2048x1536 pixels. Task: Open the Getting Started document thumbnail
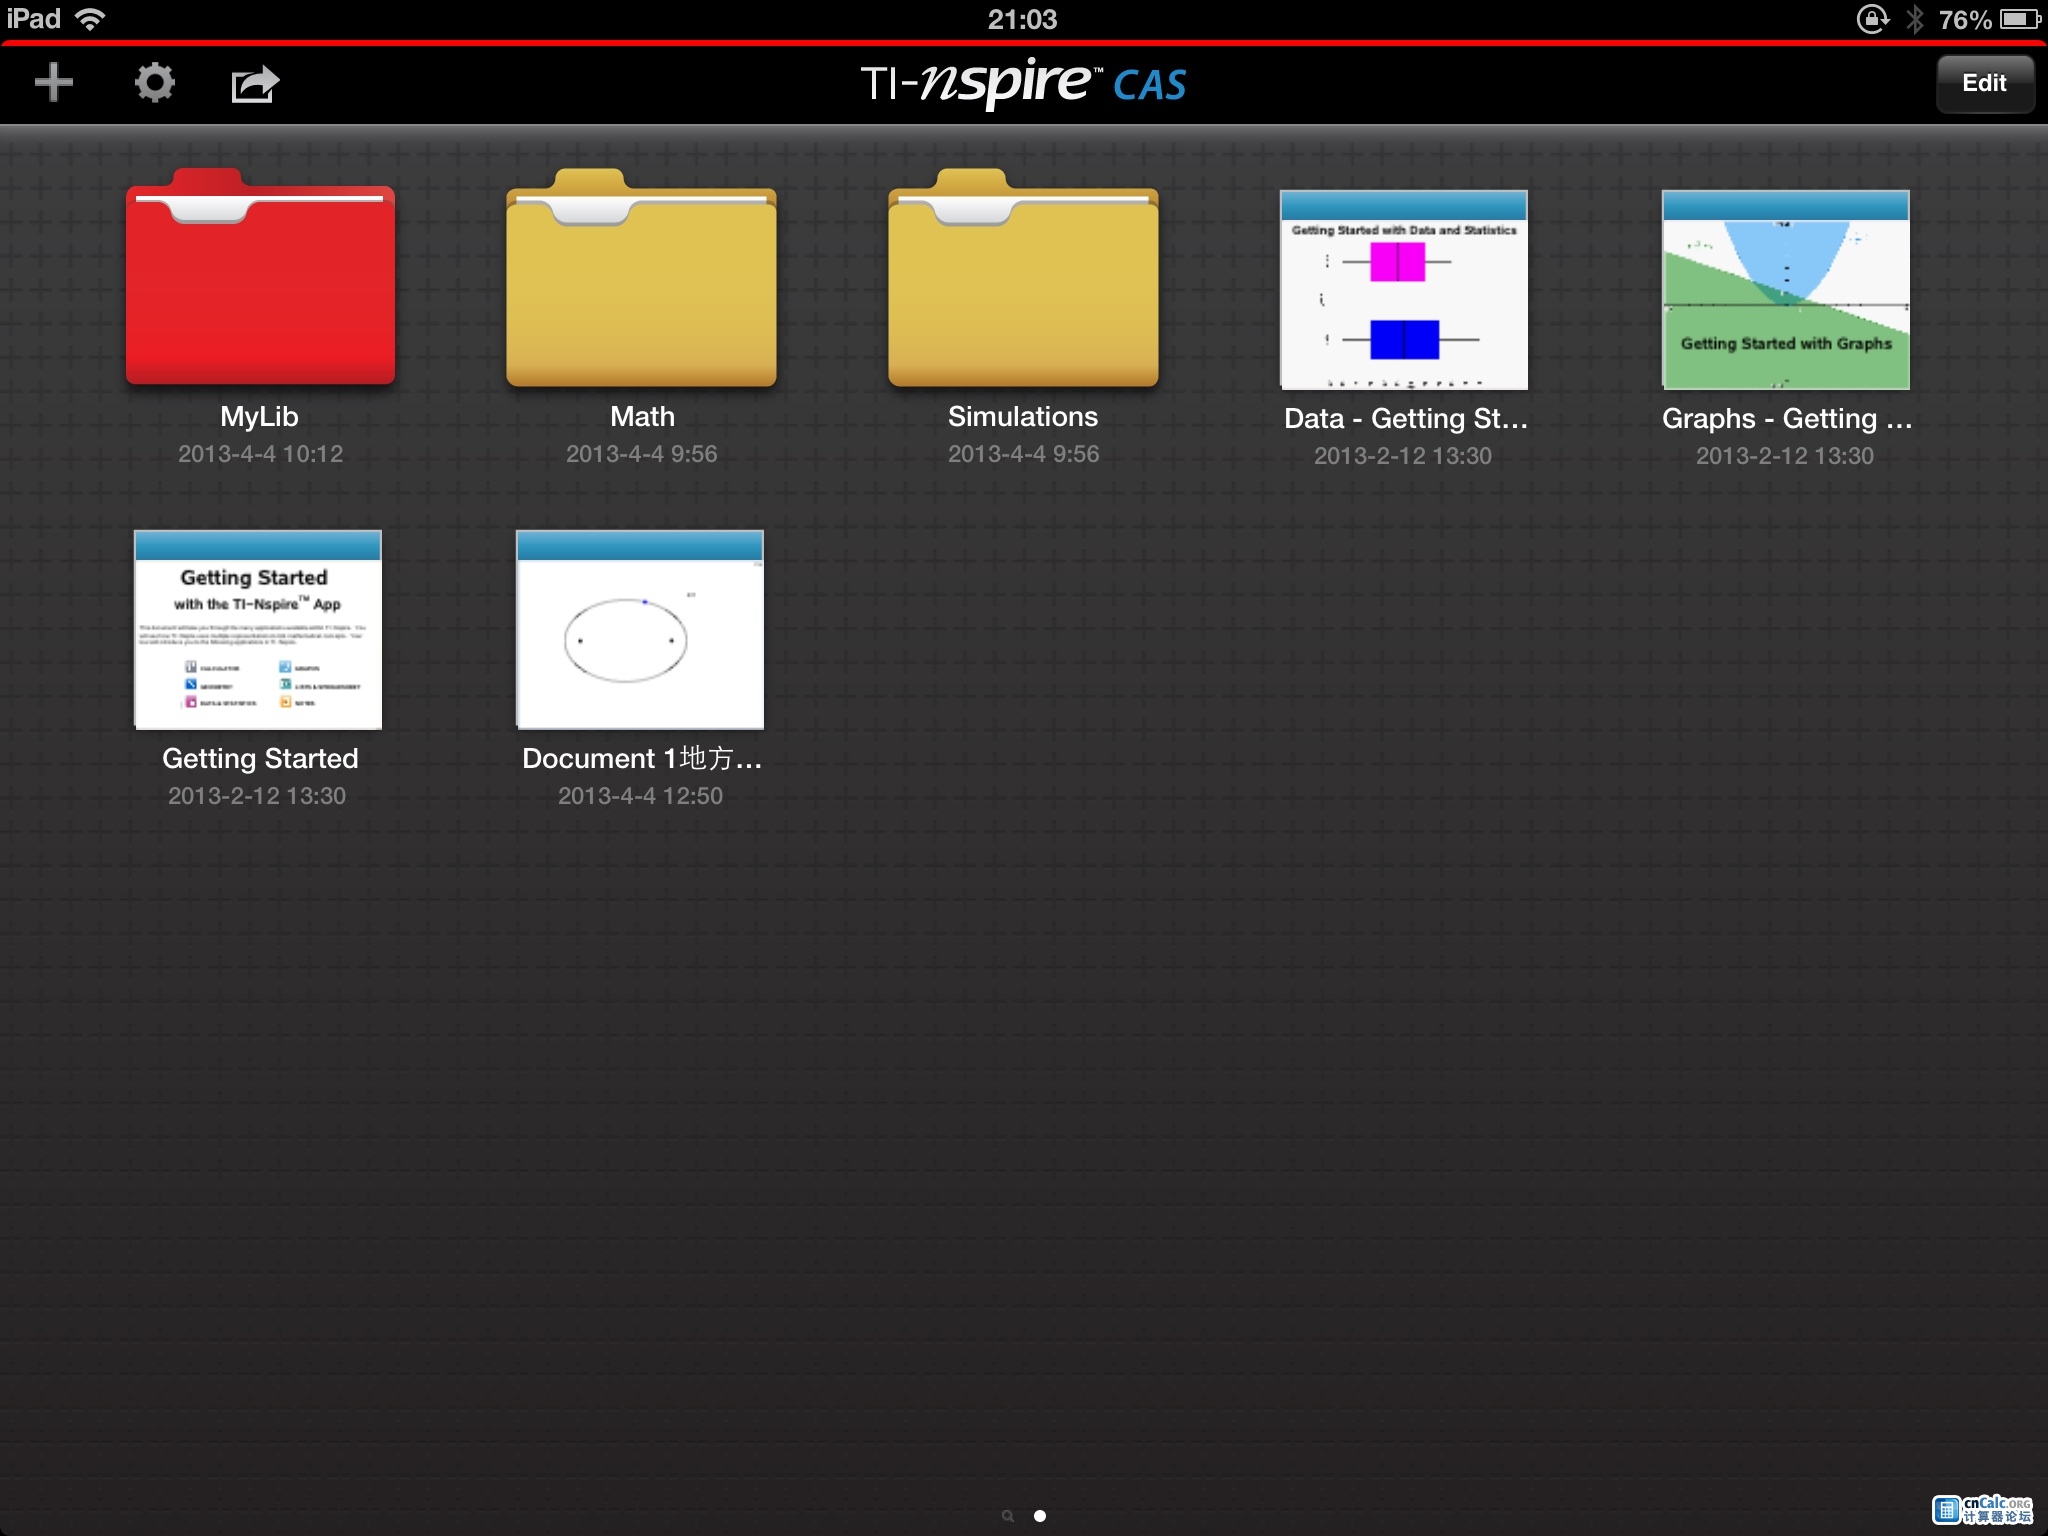click(x=258, y=630)
